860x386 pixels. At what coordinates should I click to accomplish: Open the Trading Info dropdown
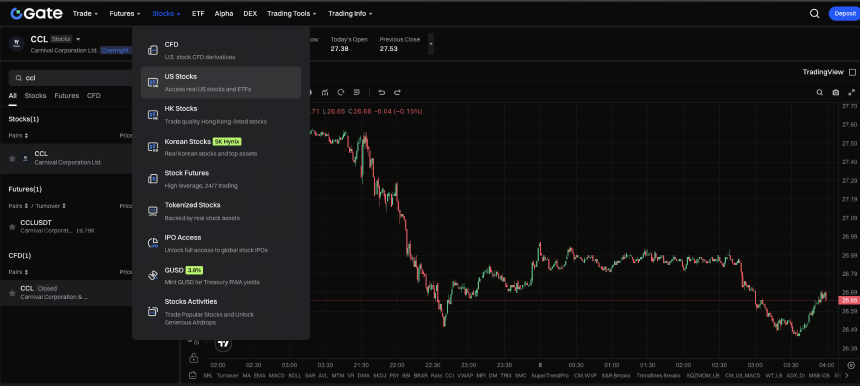(350, 14)
